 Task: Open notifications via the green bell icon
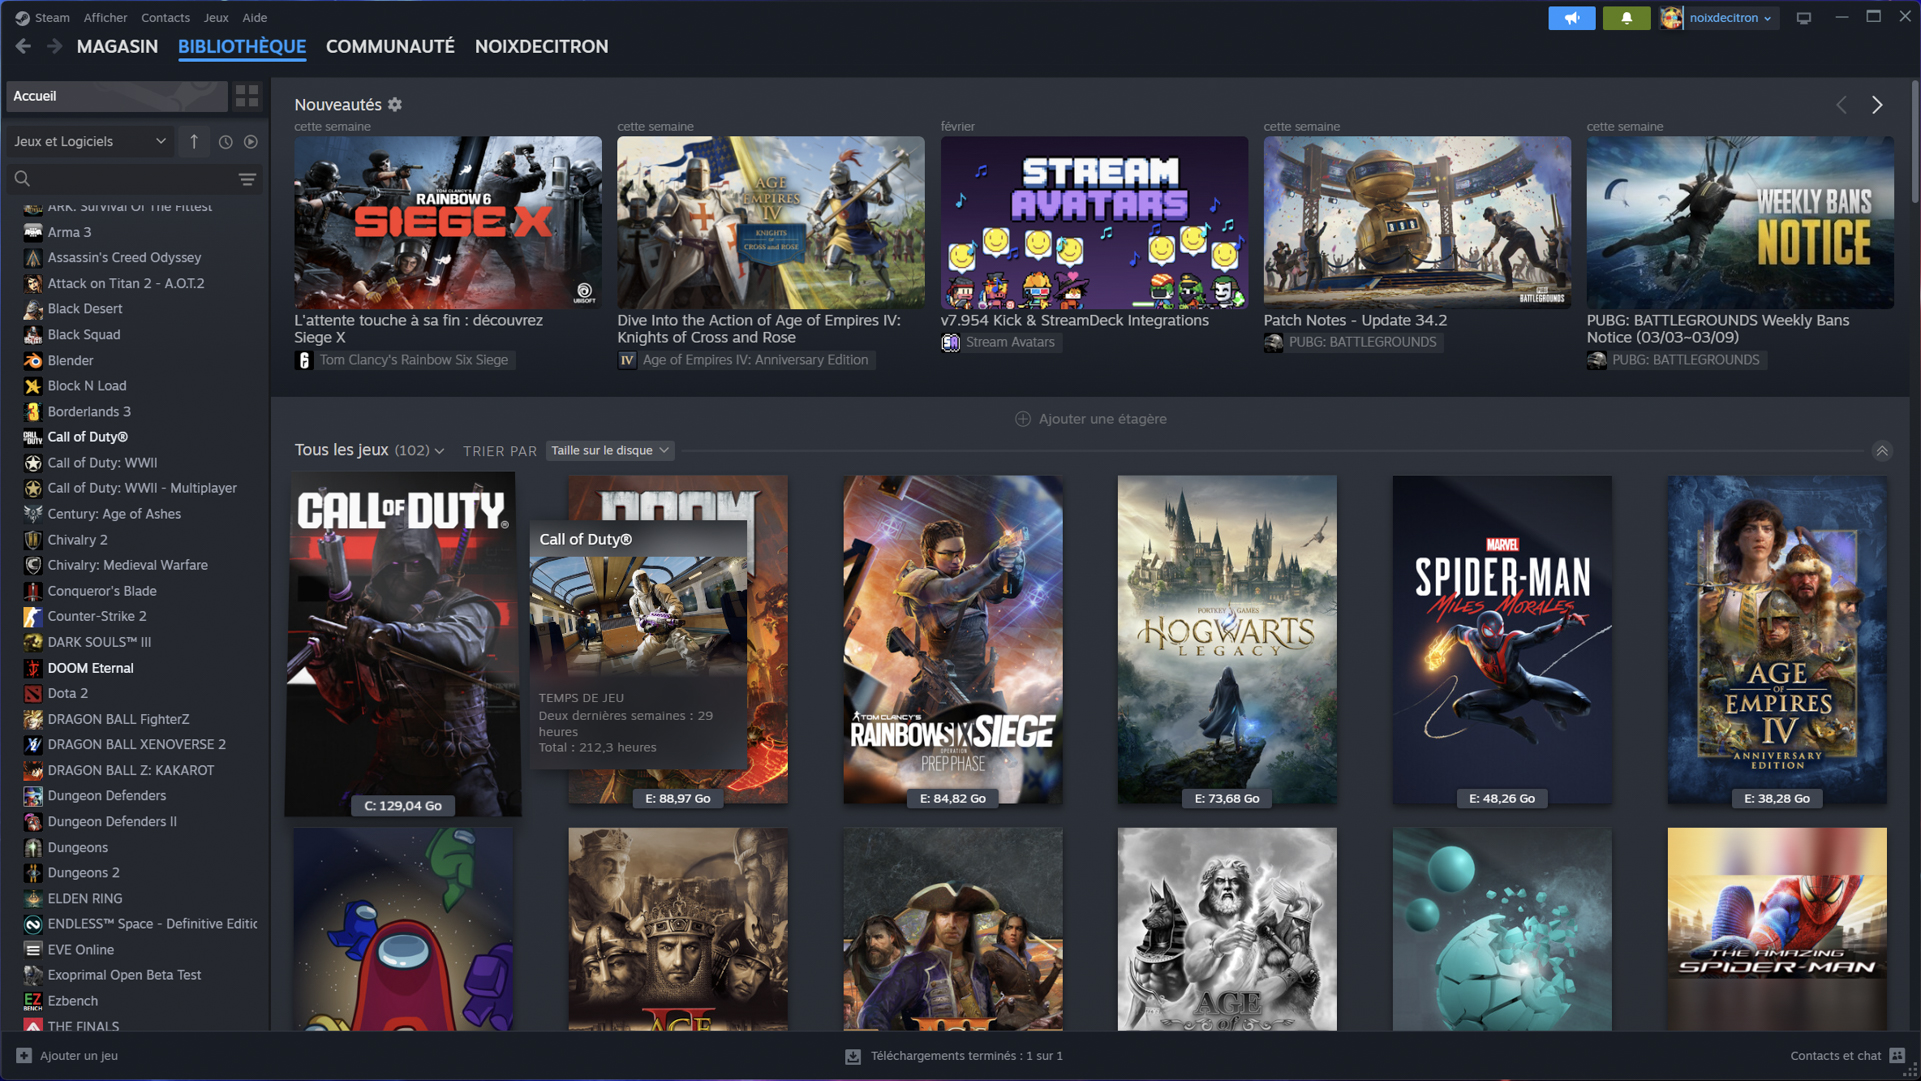click(1626, 18)
